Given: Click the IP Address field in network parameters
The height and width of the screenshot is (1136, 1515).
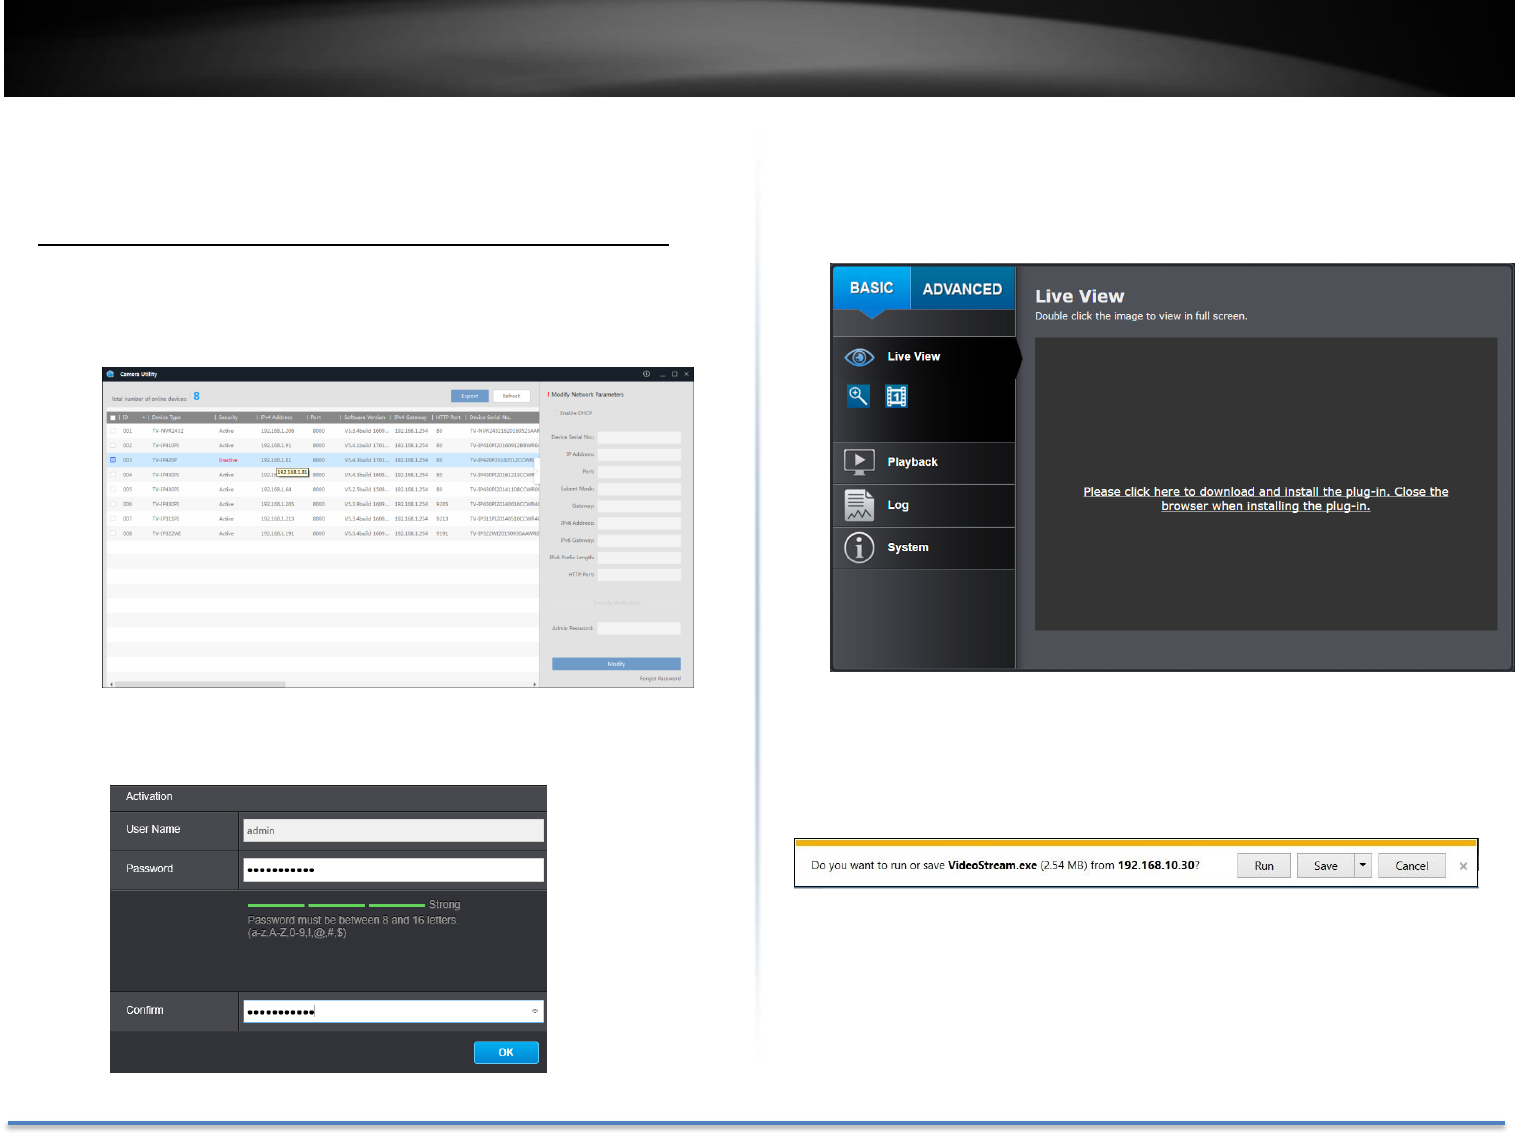Looking at the screenshot, I should pos(639,455).
